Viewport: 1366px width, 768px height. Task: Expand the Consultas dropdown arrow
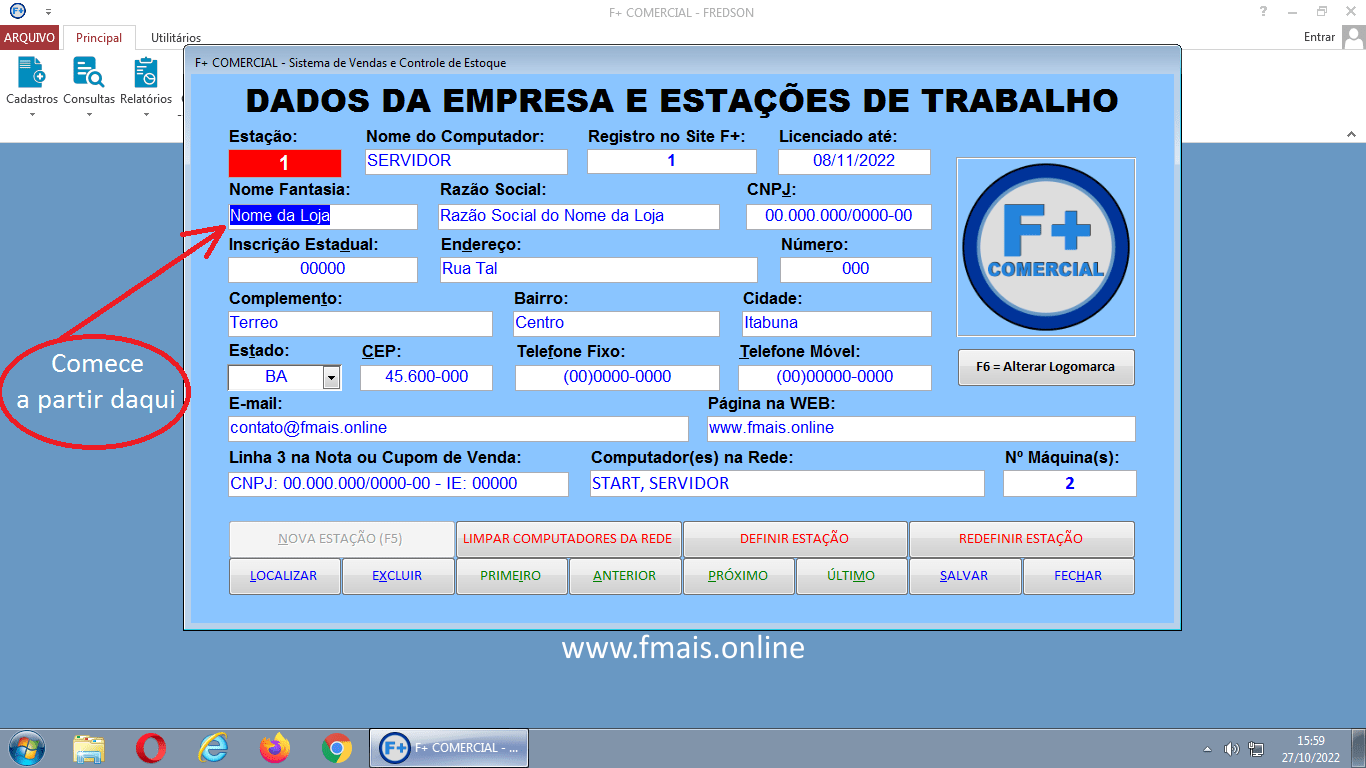[x=89, y=114]
